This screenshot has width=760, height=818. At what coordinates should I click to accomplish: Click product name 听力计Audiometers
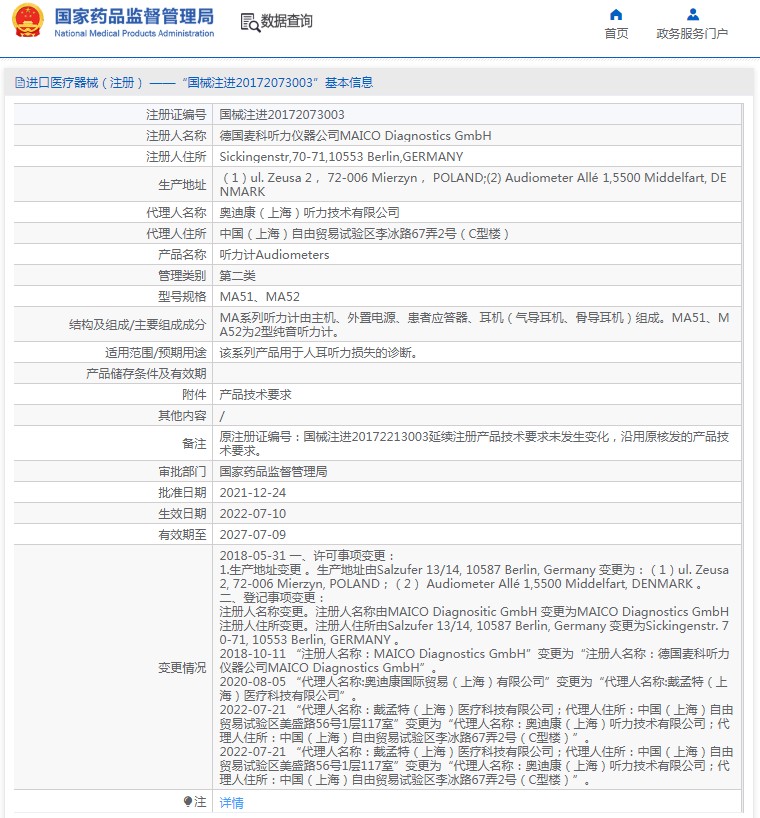click(x=274, y=255)
